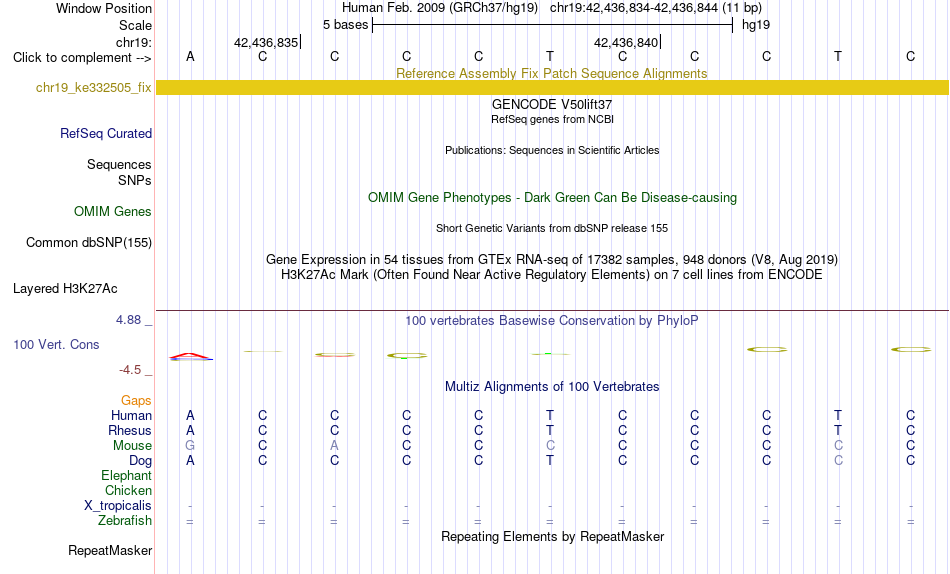Image resolution: width=950 pixels, height=574 pixels.
Task: Click 'Reference Assembly Fix Patch Sequence Alignments' title
Action: click(x=552, y=73)
